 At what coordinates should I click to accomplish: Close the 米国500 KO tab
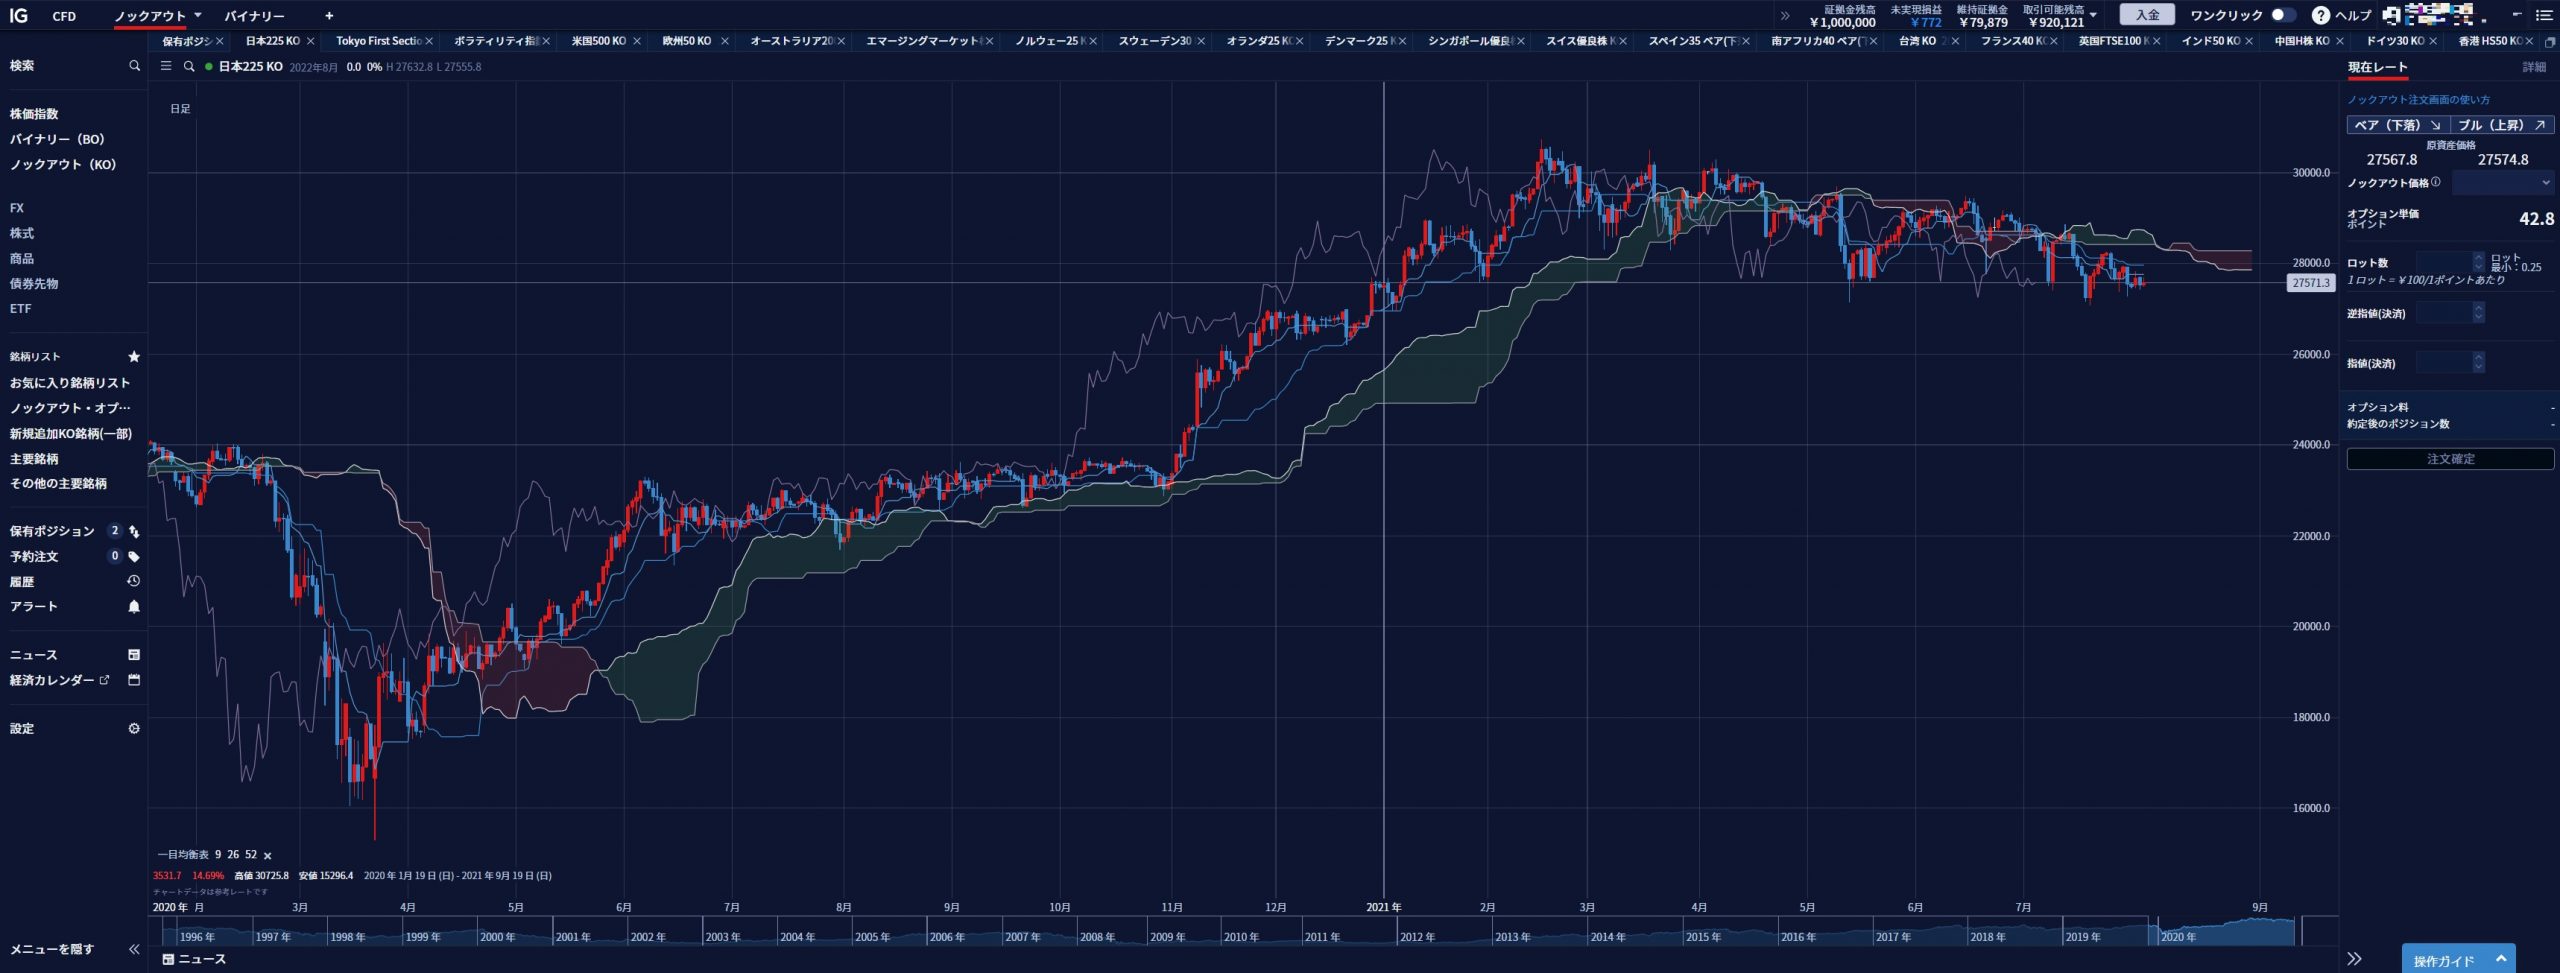pos(637,41)
